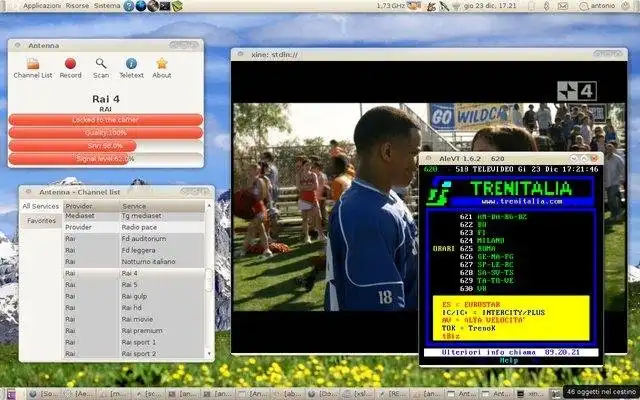Select the Tg mediaset channel row
This screenshot has height=400, width=640.
coord(134,216)
